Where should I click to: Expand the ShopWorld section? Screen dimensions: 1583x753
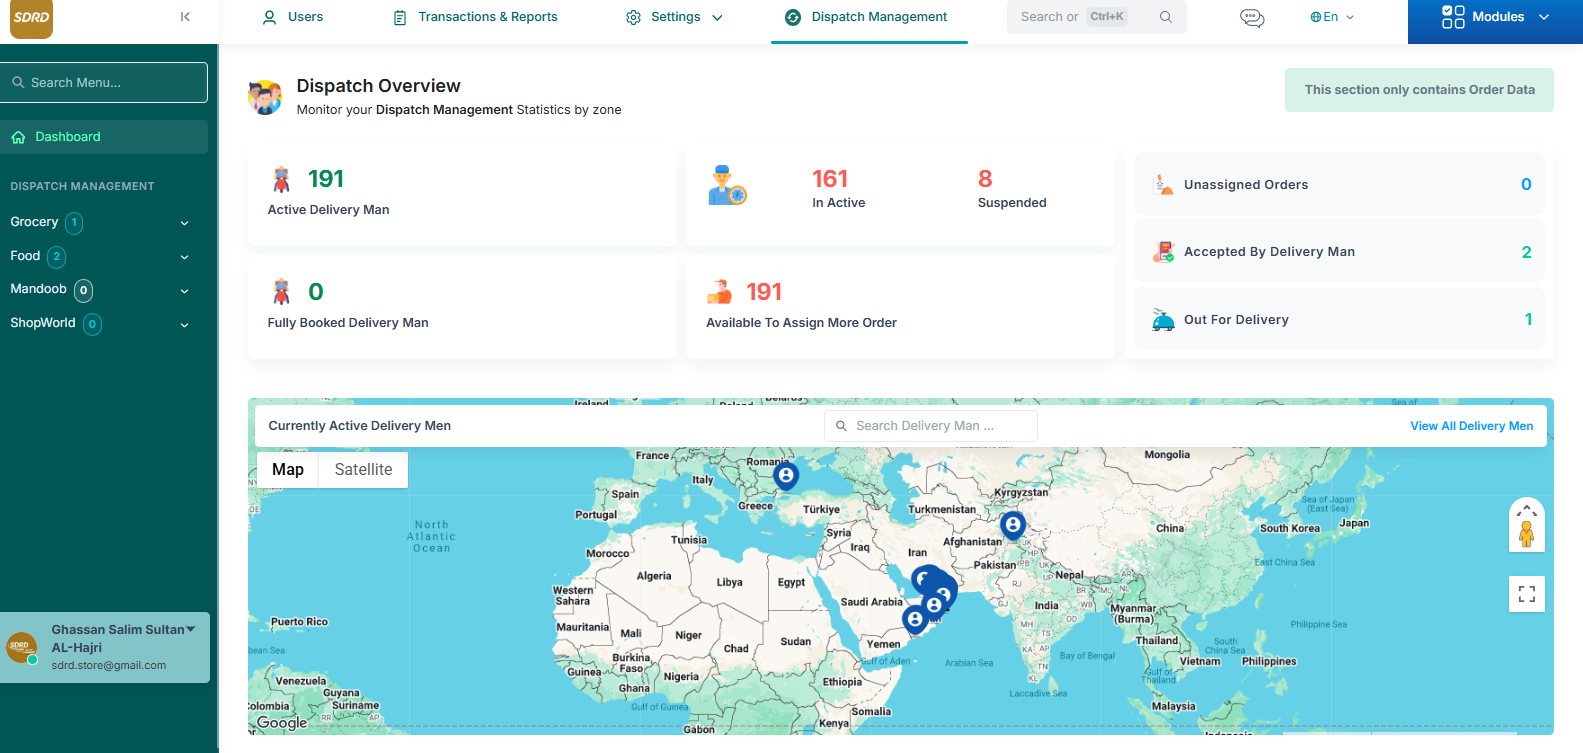[184, 325]
